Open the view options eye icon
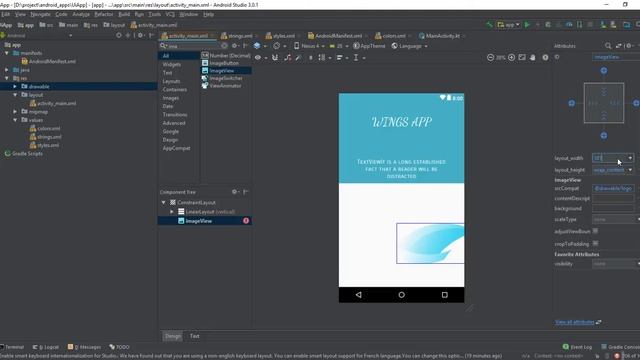 pos(258,58)
